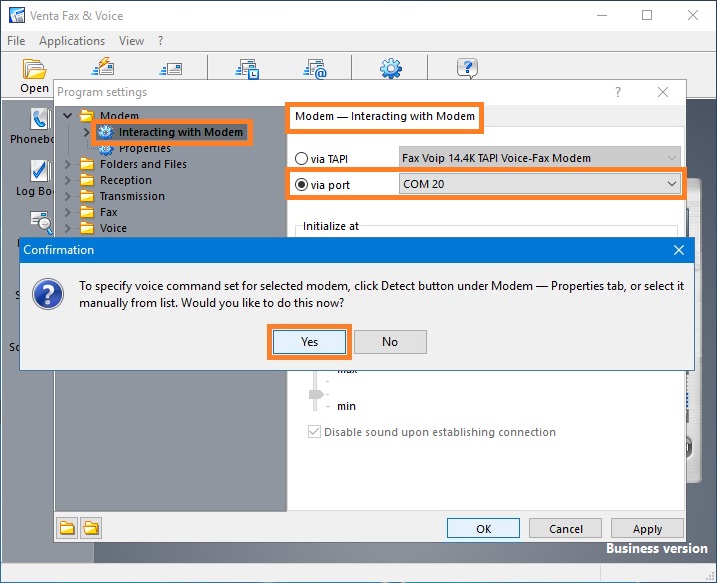Viewport: 717px width, 583px height.
Task: Click the Program settings help question mark
Action: 618,92
